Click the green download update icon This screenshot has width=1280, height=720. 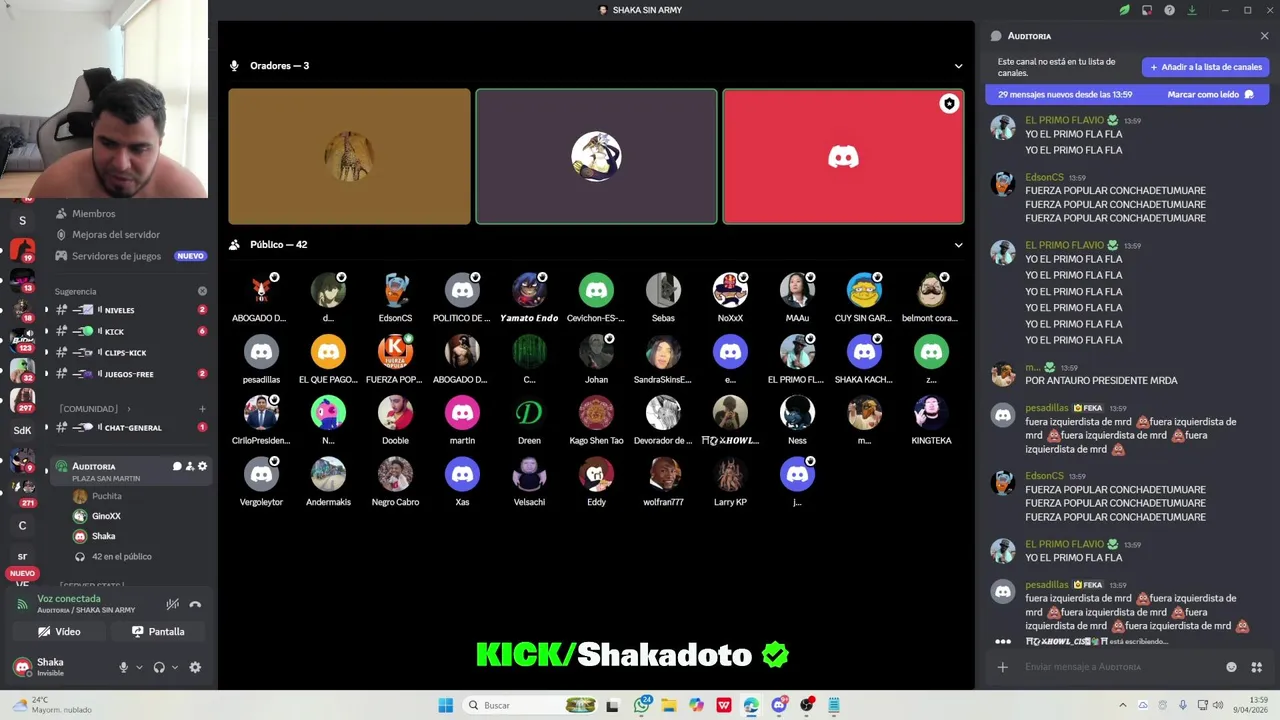point(1192,10)
